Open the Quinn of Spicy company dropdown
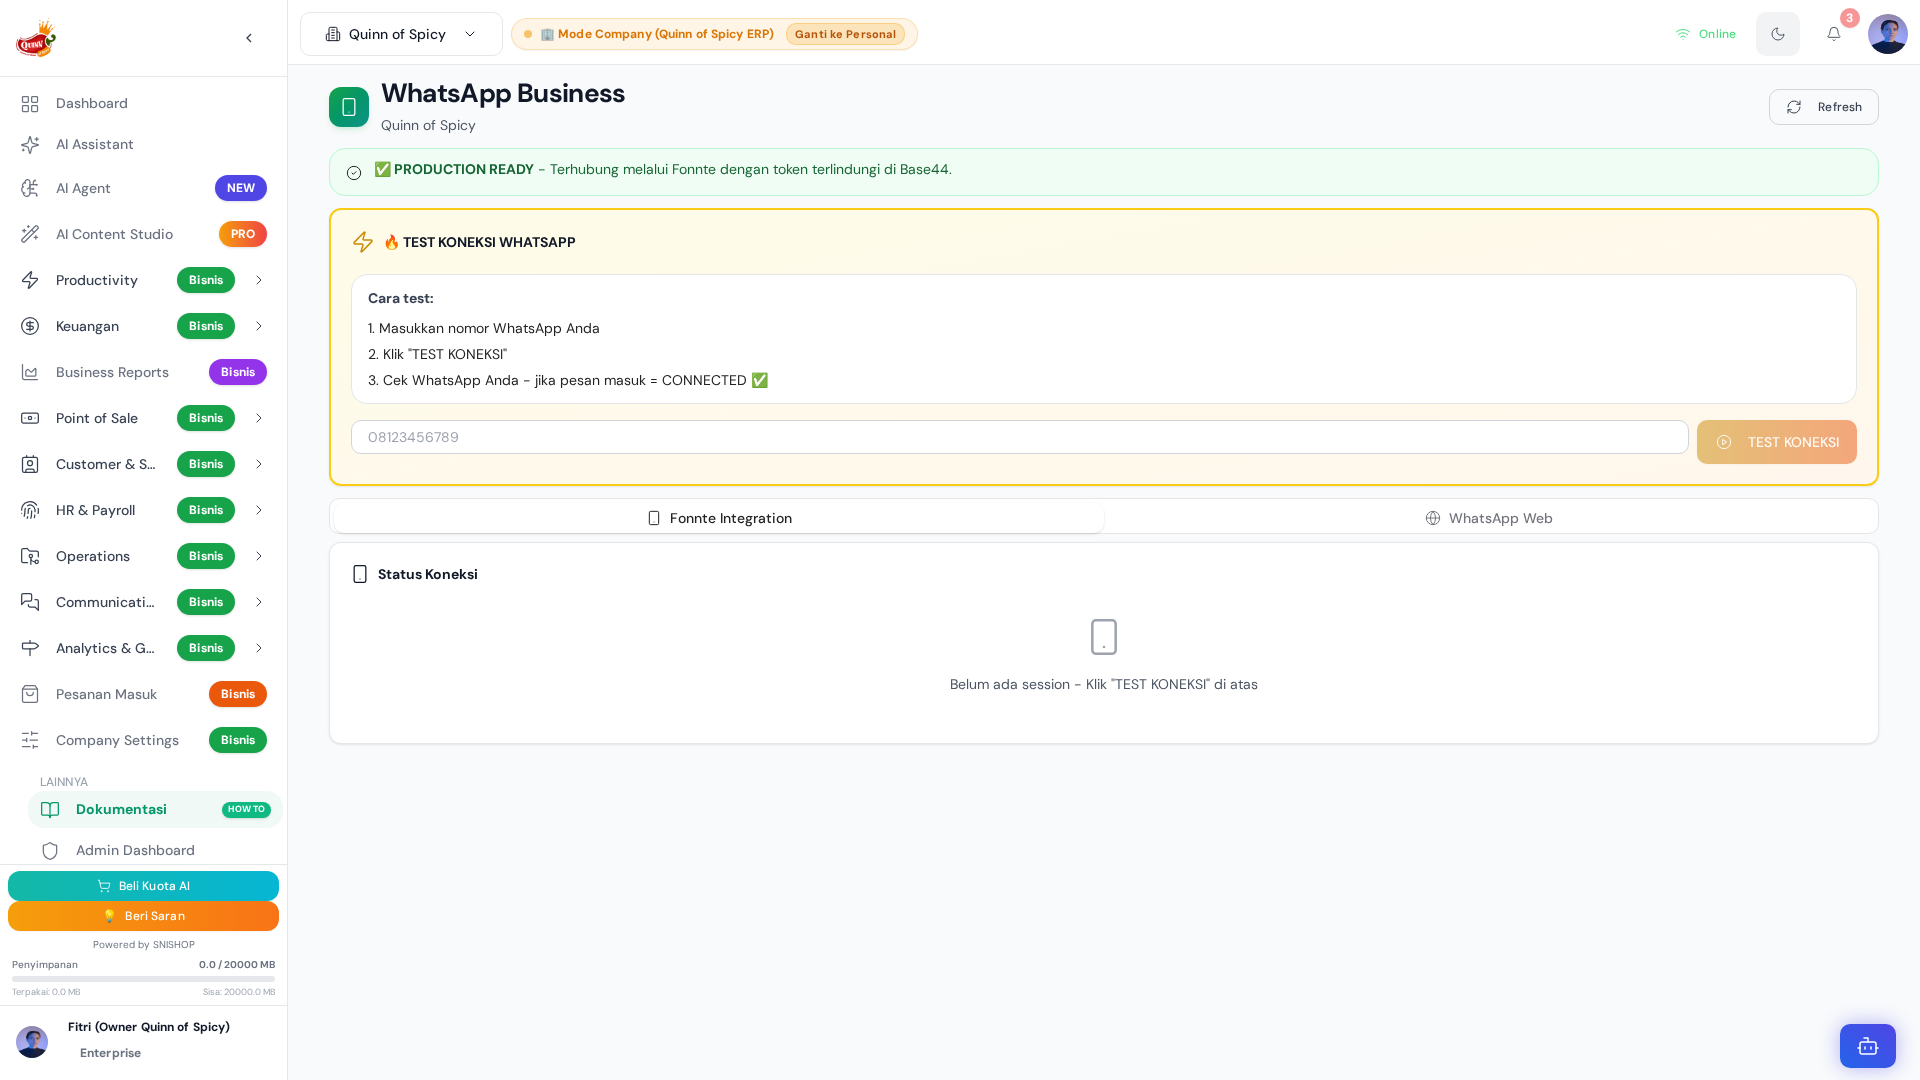The height and width of the screenshot is (1080, 1920). (401, 34)
